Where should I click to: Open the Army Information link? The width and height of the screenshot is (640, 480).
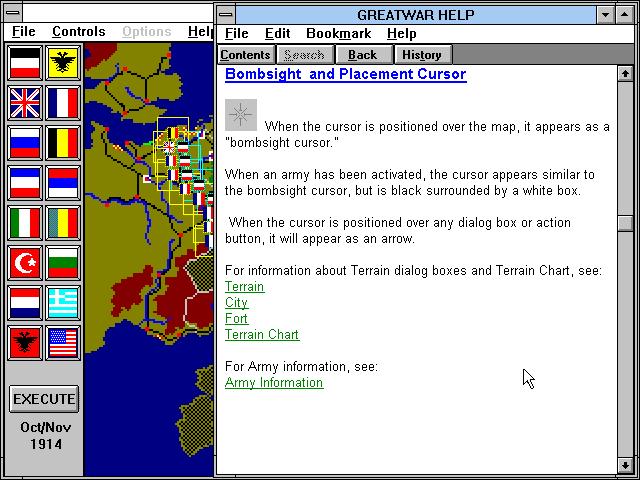(x=274, y=382)
